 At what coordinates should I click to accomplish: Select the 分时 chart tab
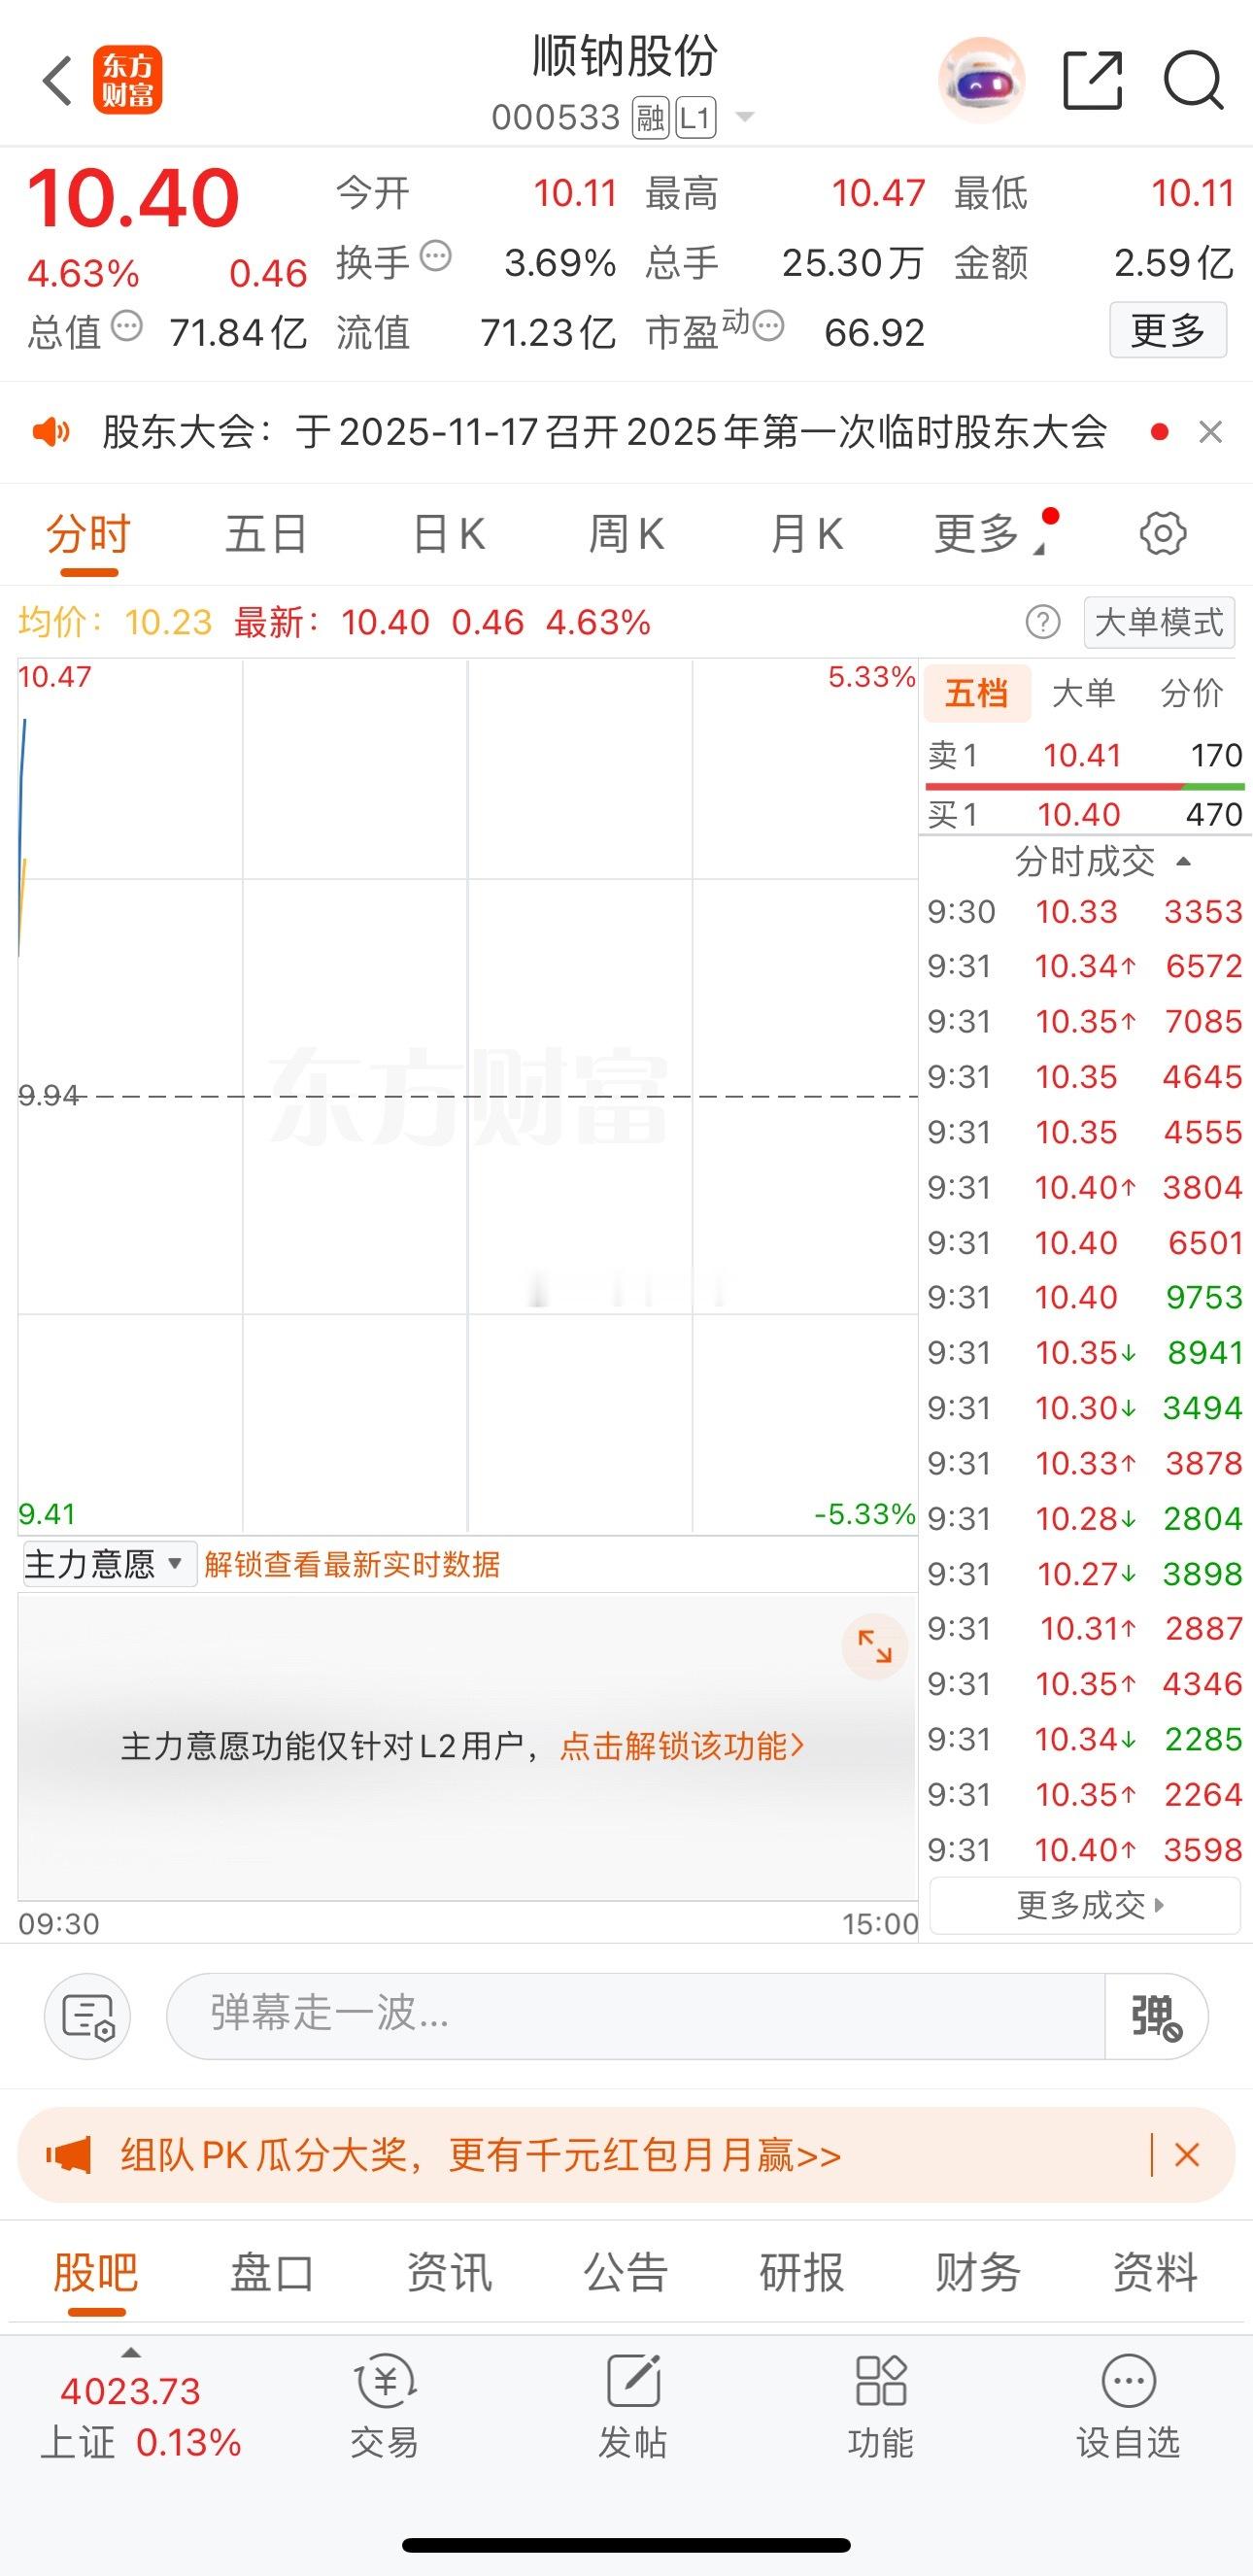[89, 534]
